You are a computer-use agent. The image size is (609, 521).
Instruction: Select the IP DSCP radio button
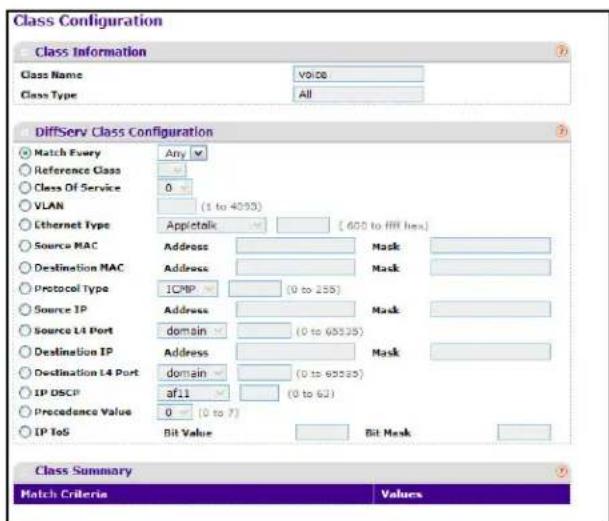pyautogui.click(x=25, y=392)
